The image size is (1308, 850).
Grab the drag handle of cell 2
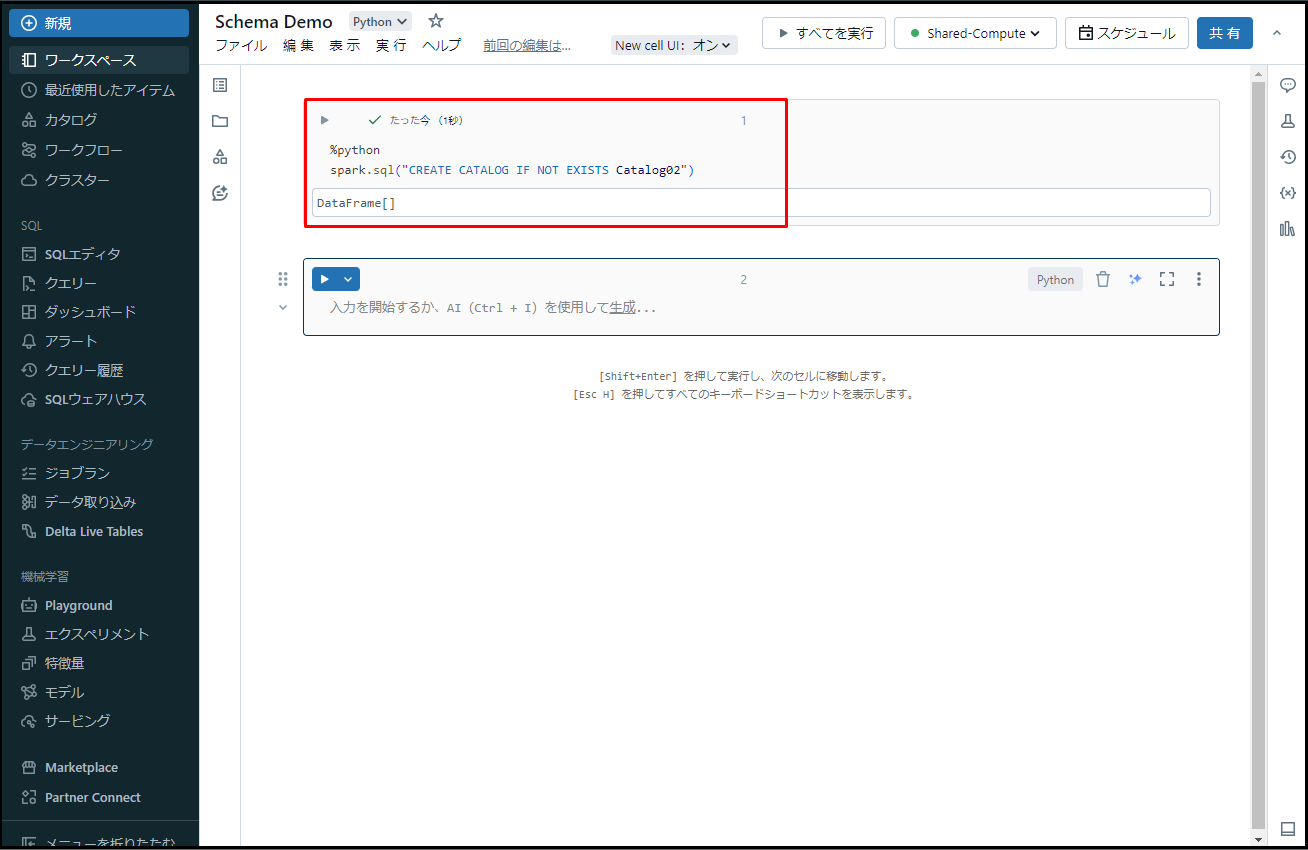(283, 279)
